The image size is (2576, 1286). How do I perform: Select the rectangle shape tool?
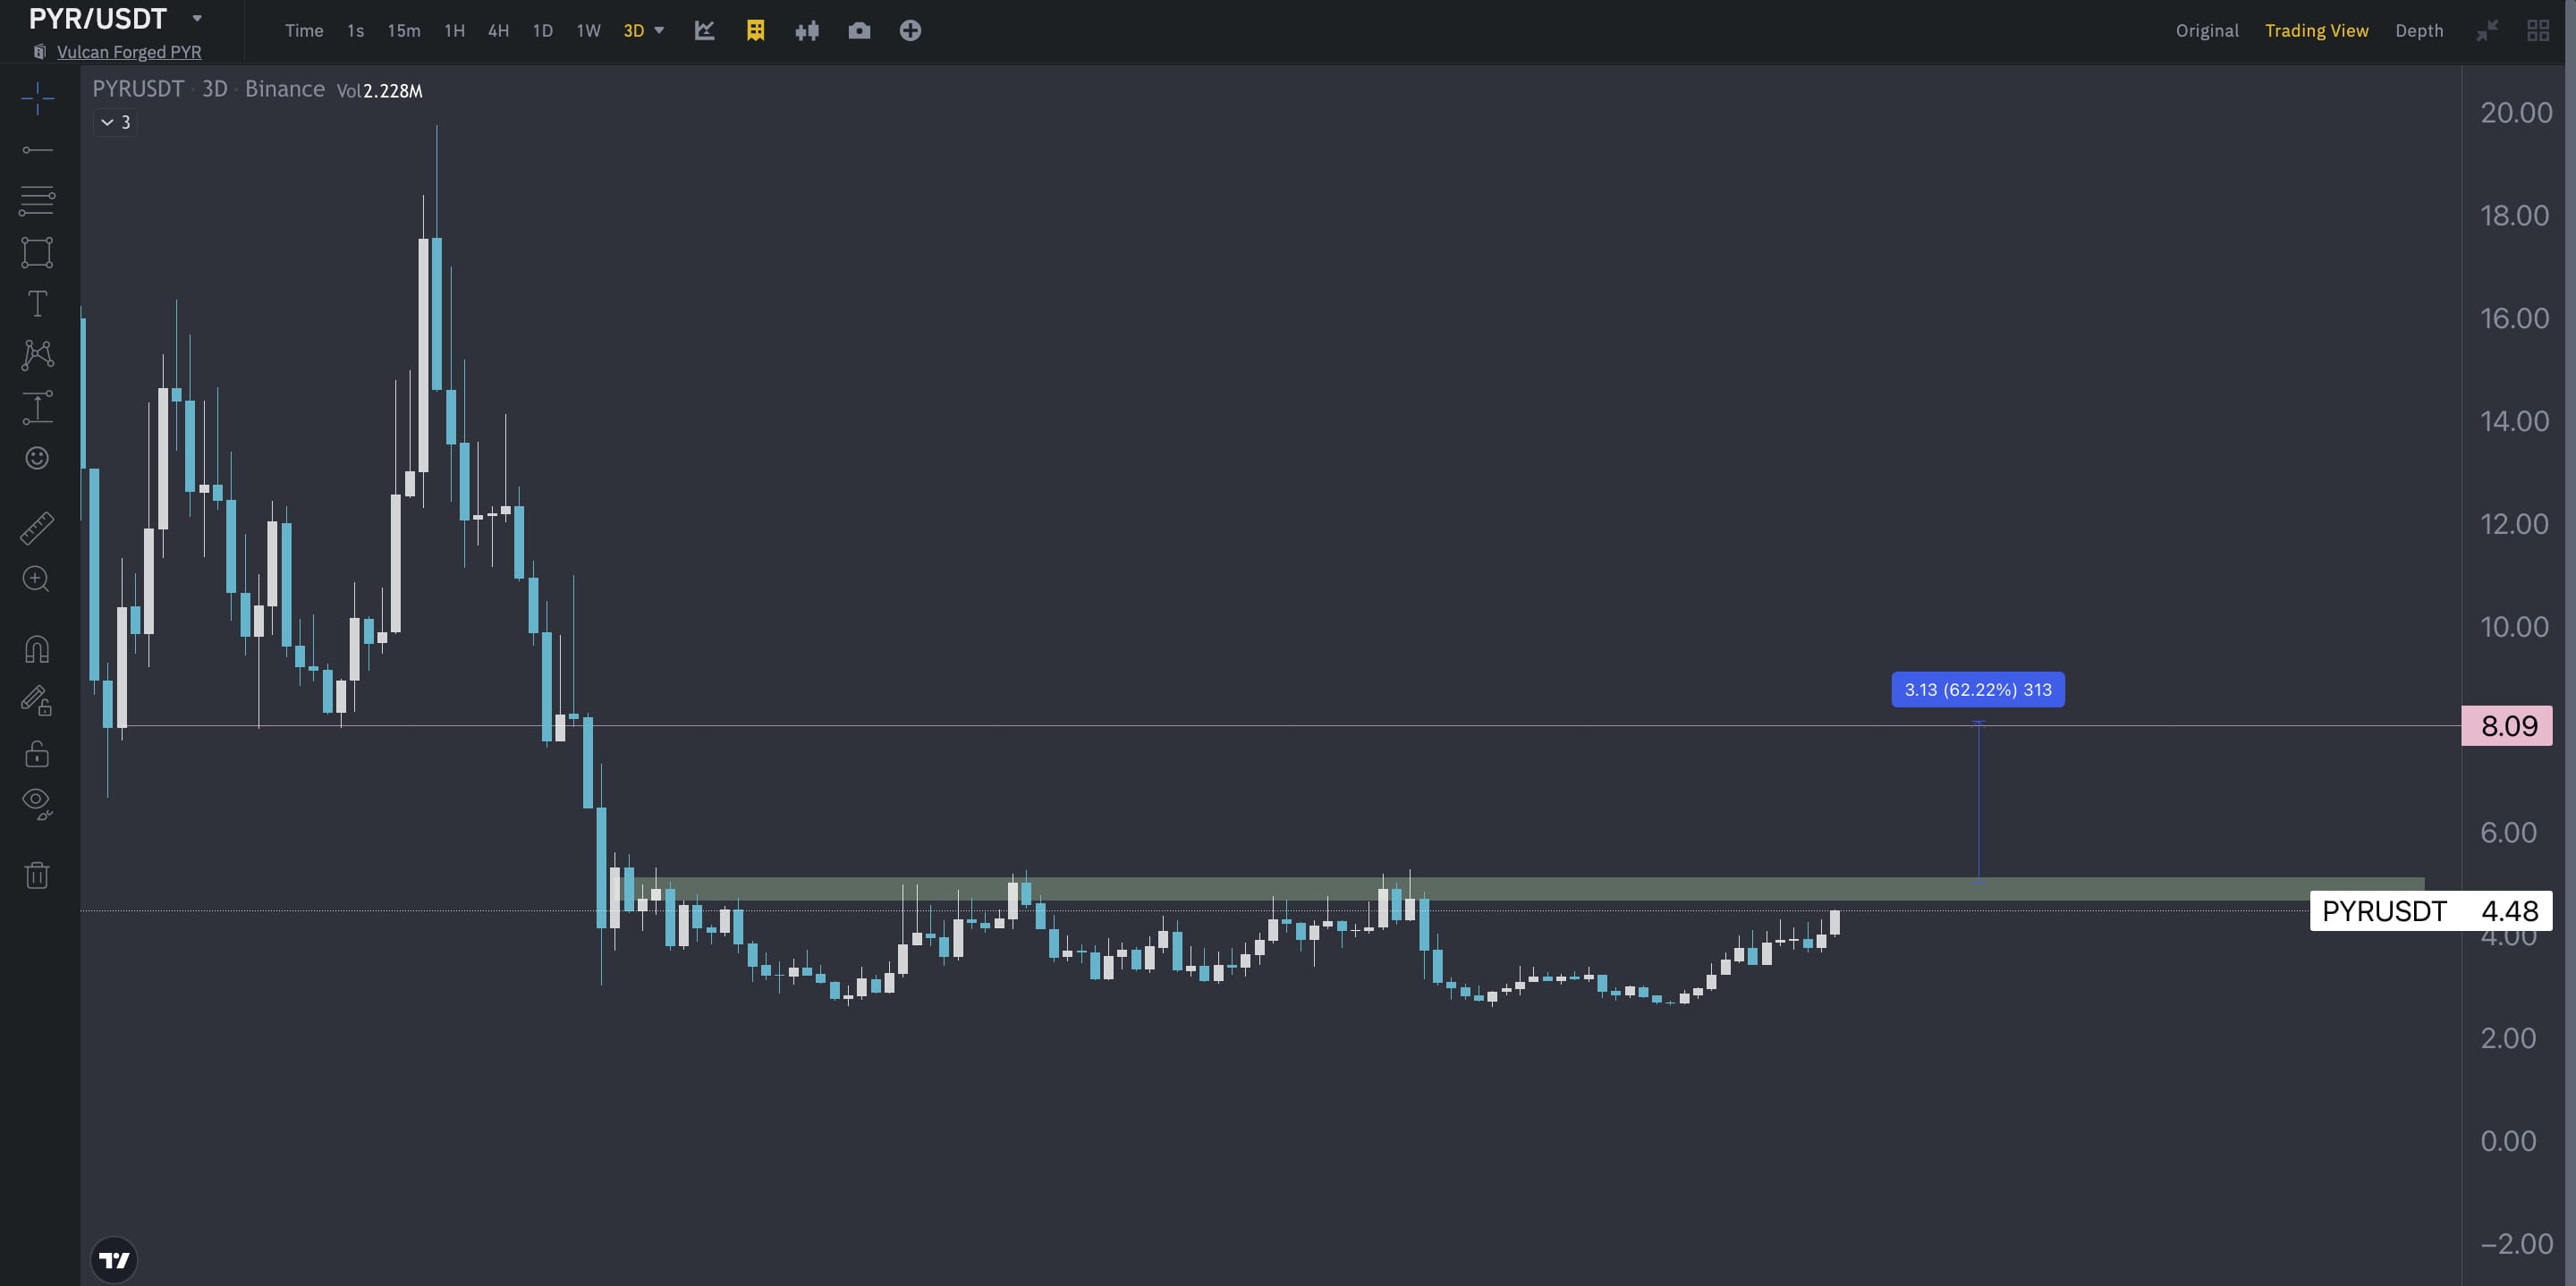pyautogui.click(x=37, y=252)
